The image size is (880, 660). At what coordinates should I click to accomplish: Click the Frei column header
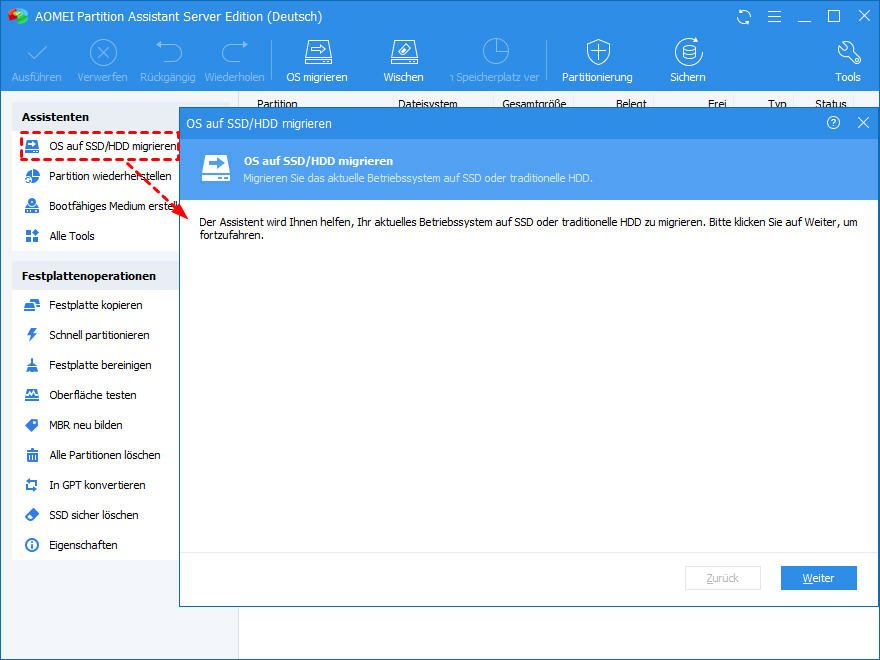tap(717, 103)
